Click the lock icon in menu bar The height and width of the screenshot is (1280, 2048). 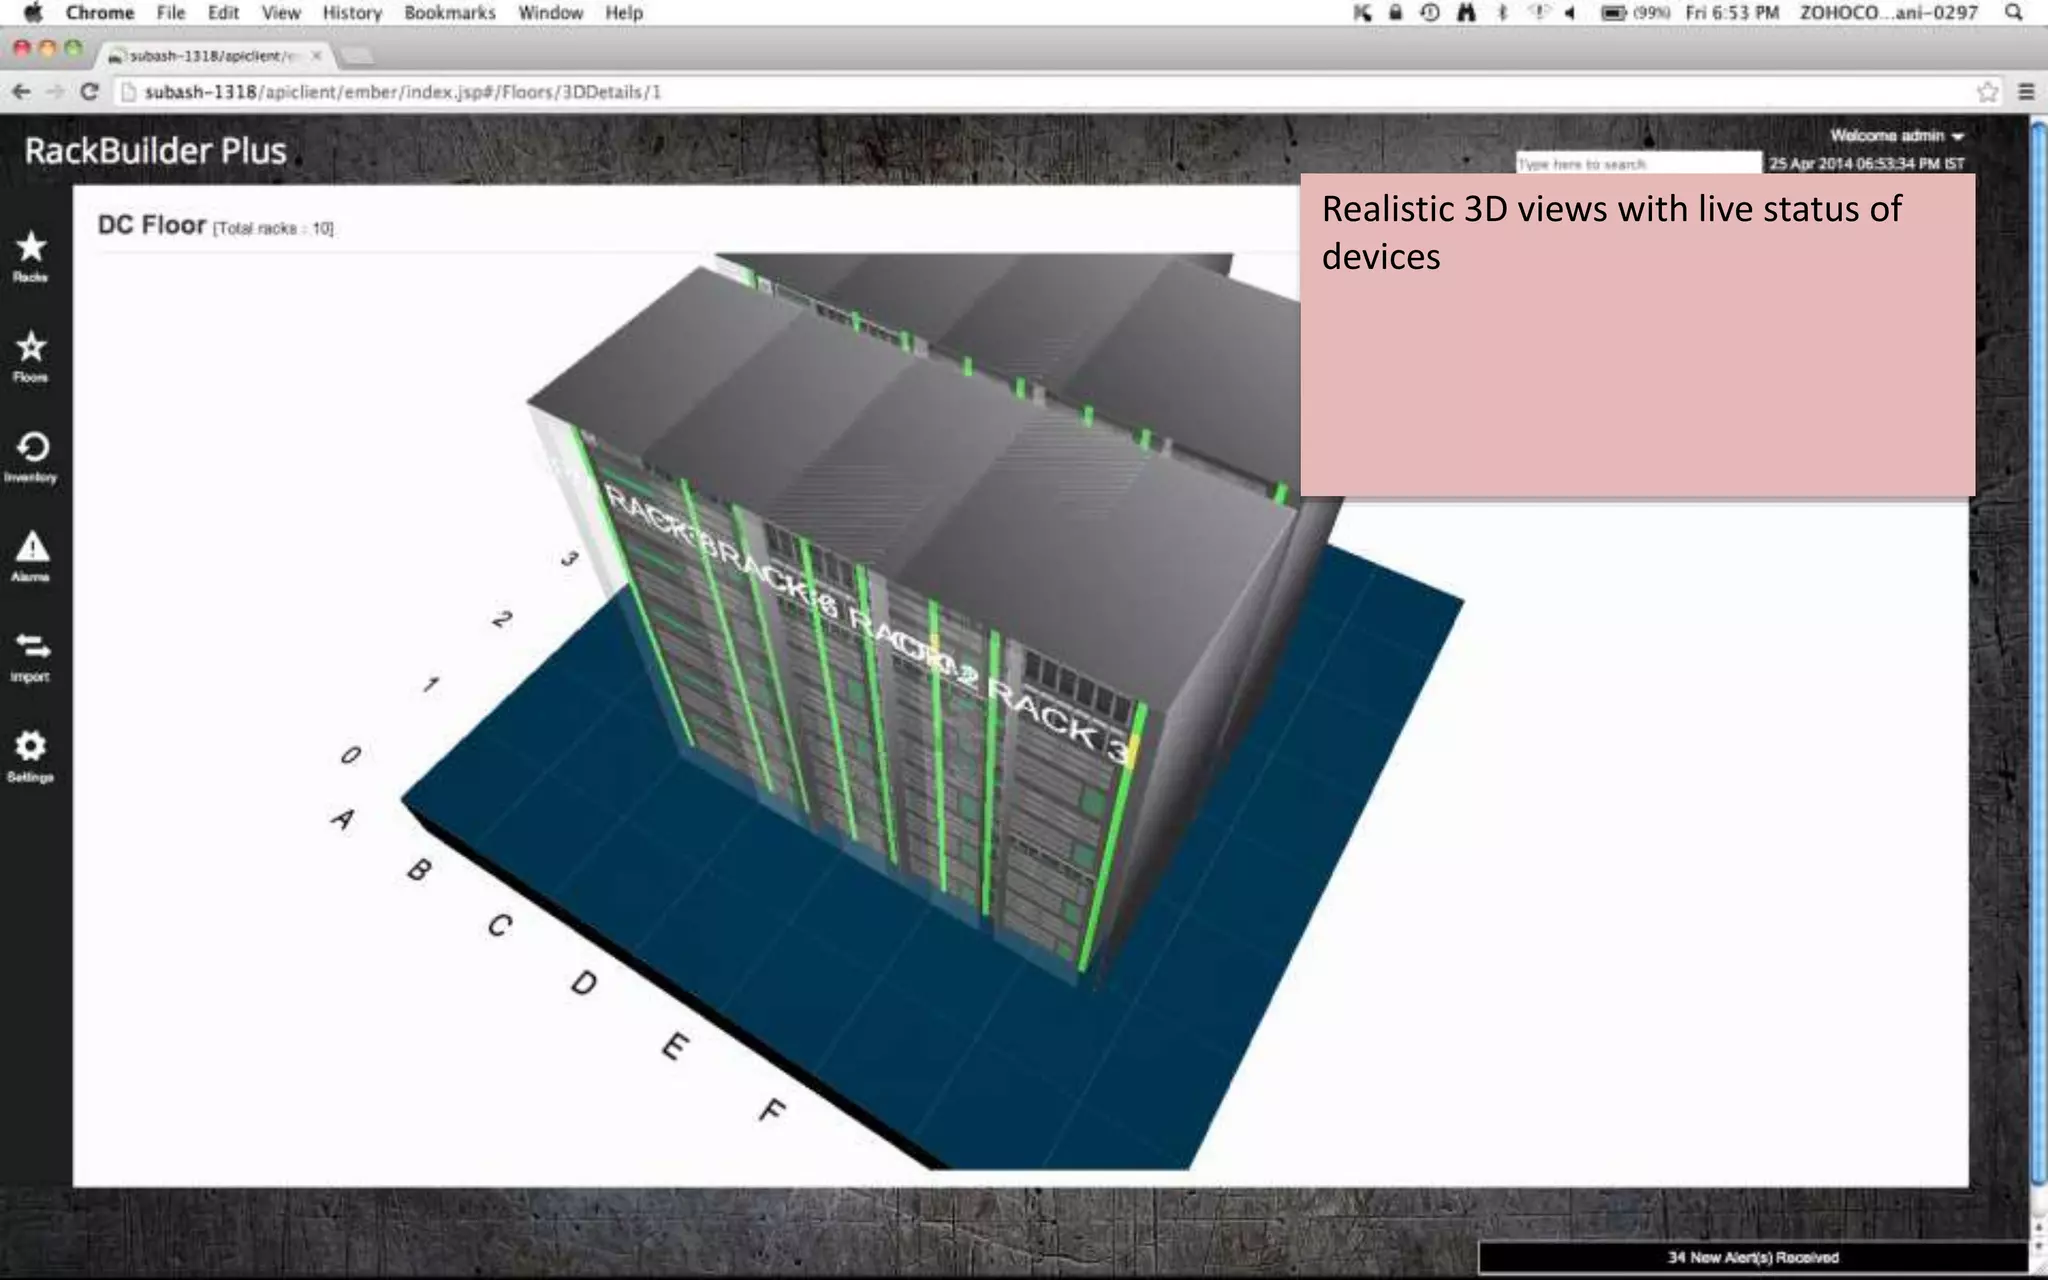tap(1395, 13)
